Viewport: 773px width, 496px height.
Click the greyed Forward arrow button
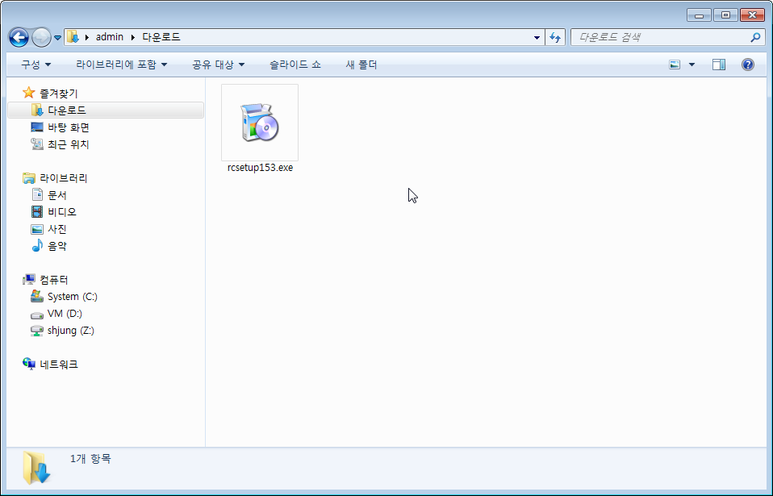[x=41, y=37]
